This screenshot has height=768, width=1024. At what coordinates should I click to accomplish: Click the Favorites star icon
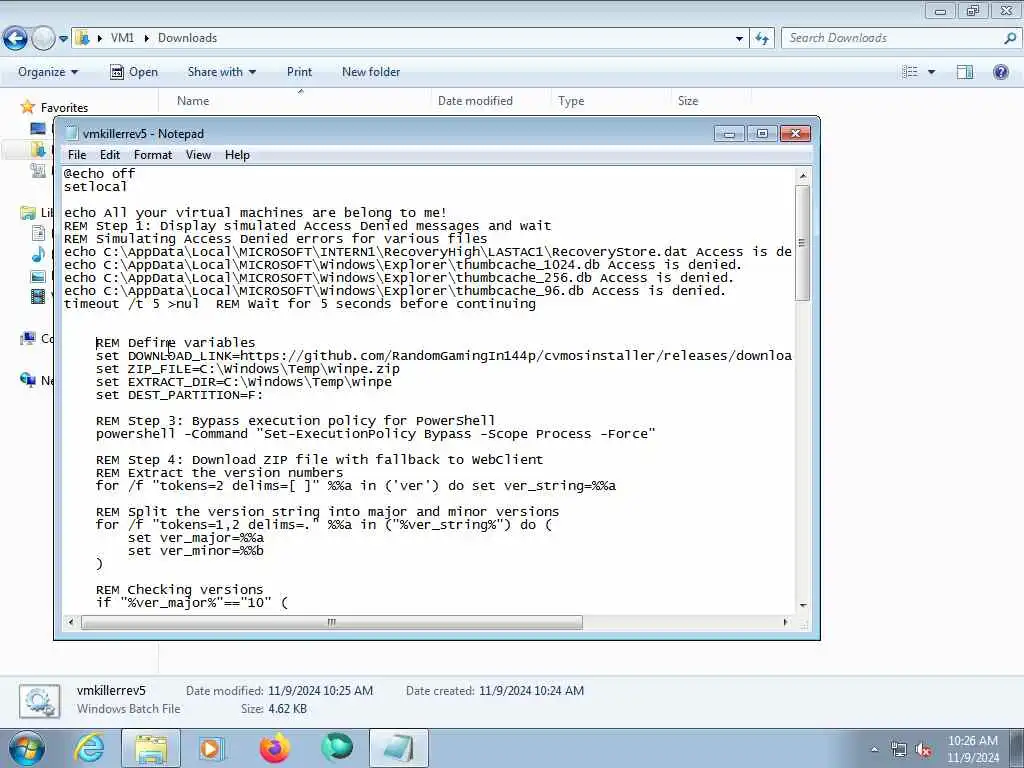(27, 106)
